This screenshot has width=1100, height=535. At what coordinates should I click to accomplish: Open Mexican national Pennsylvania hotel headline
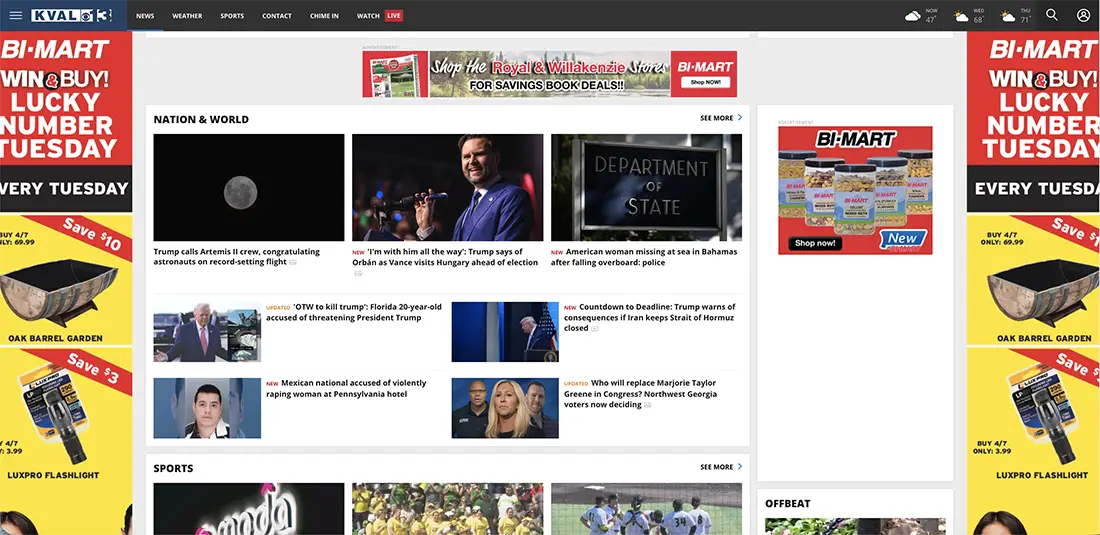coord(346,388)
